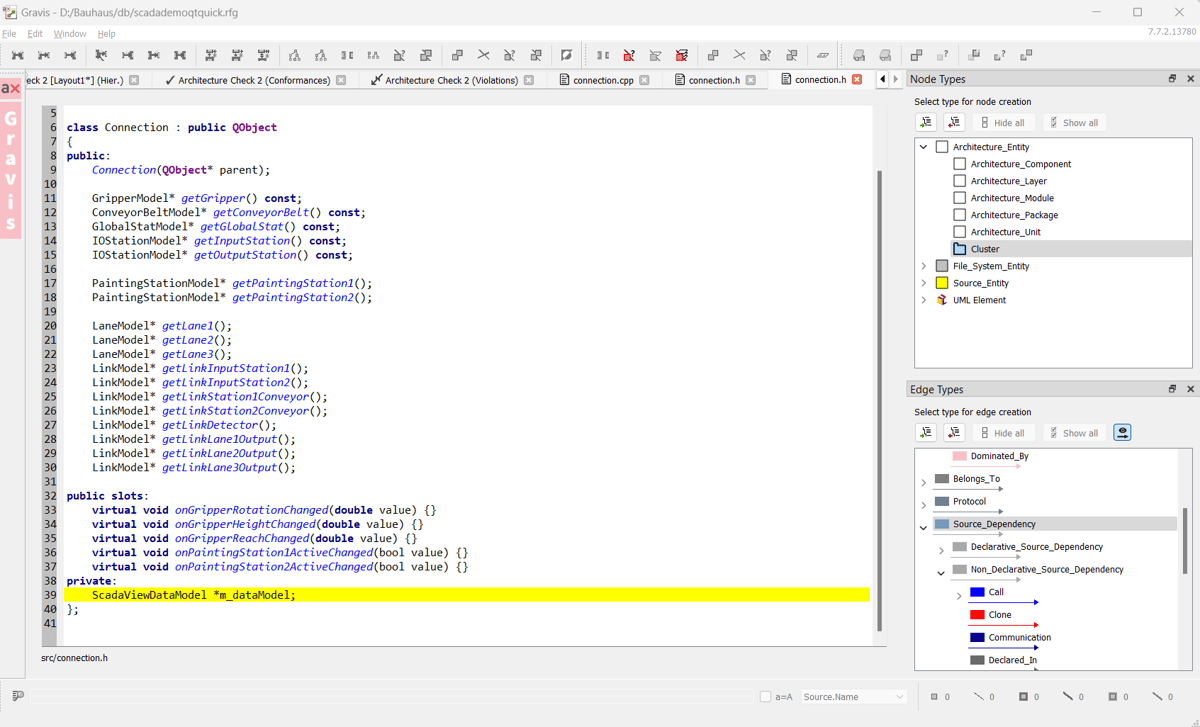
Task: Float the Node Types panel
Action: [1172, 79]
